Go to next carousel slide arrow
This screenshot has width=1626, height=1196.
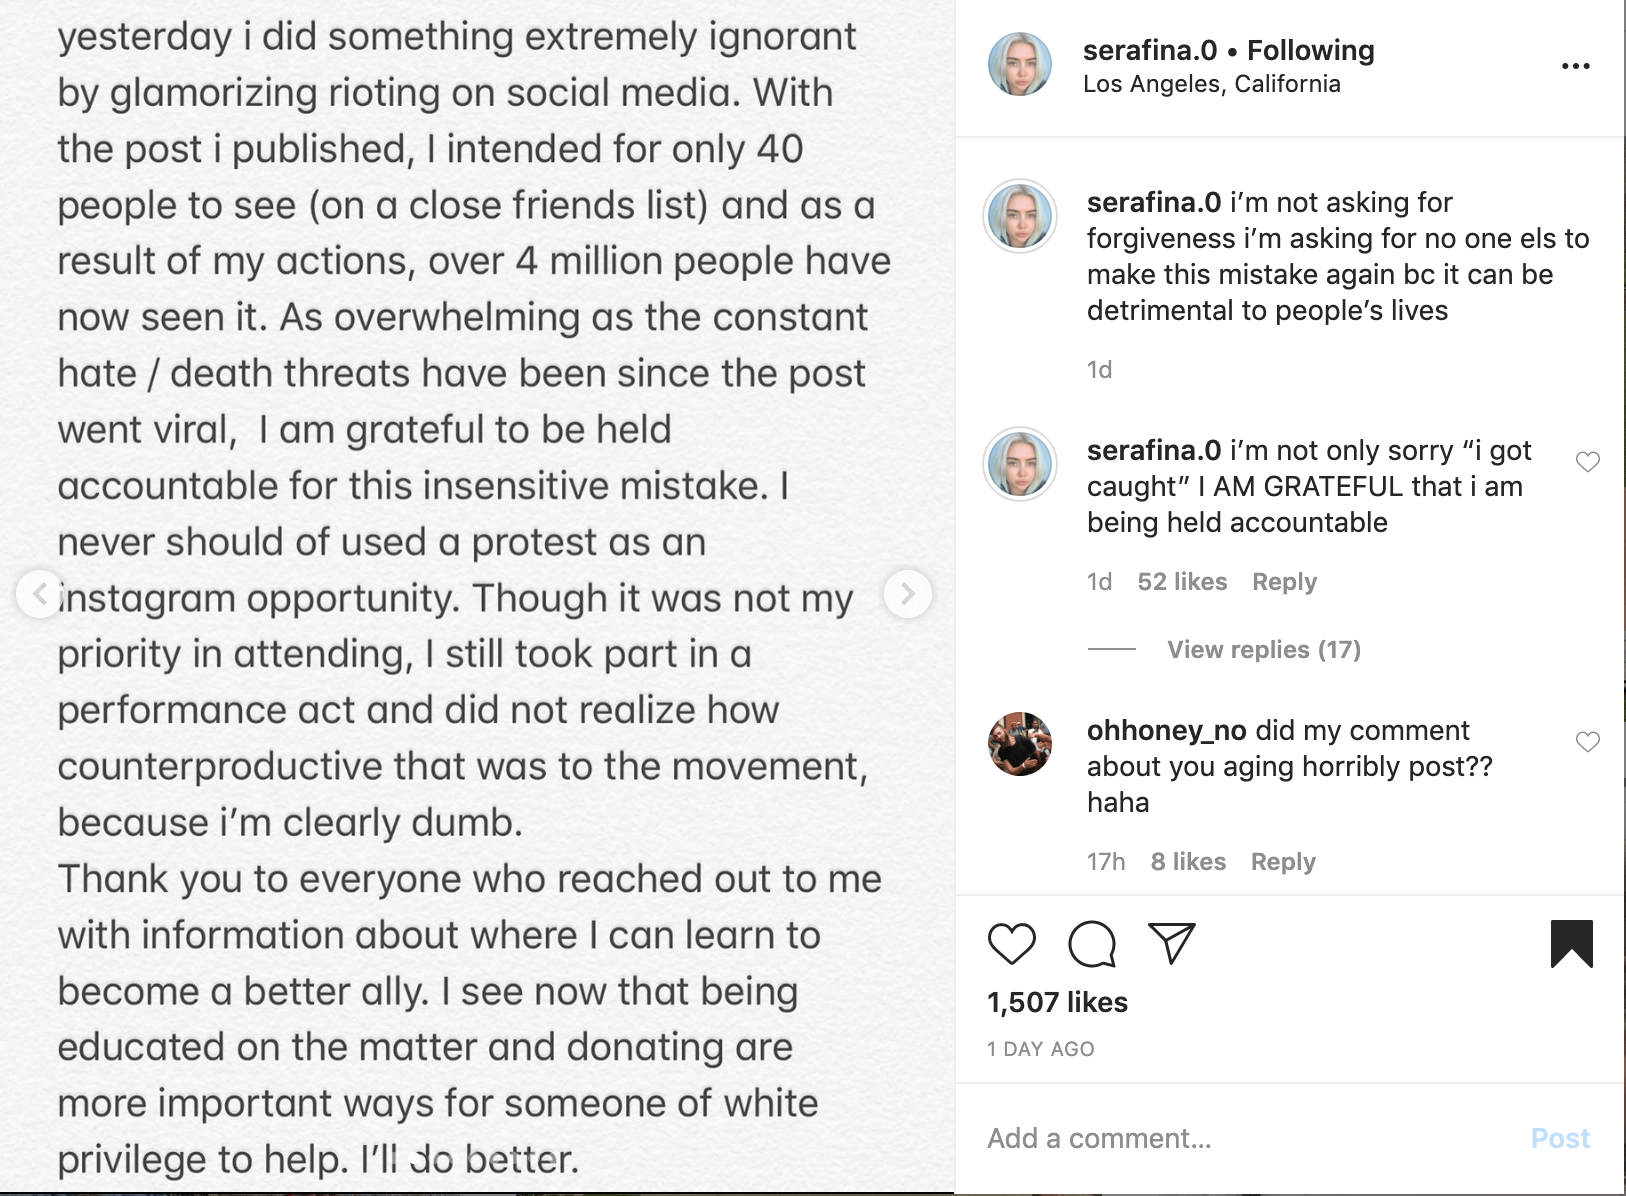click(x=907, y=594)
